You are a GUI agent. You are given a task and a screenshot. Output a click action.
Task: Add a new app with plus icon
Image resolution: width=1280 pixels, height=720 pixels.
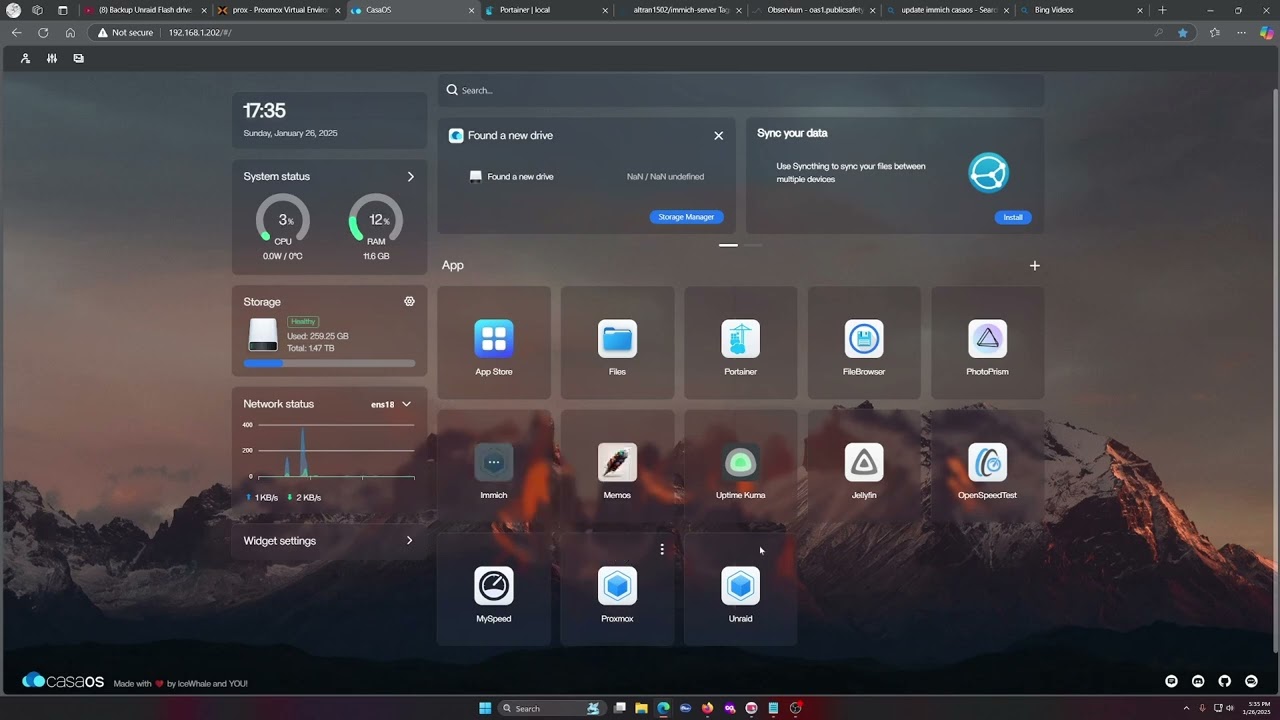[x=1035, y=265]
